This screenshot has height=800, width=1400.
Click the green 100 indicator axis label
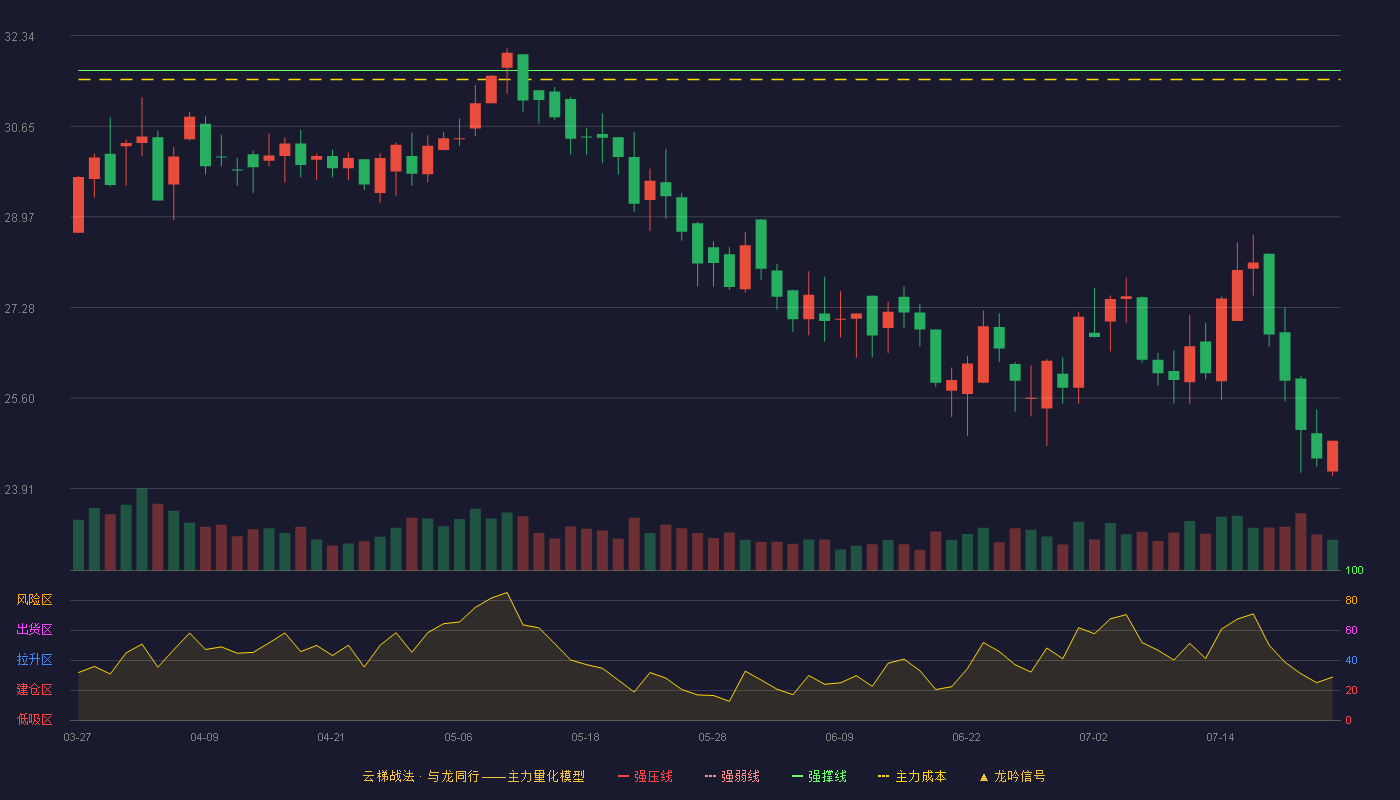1354,571
